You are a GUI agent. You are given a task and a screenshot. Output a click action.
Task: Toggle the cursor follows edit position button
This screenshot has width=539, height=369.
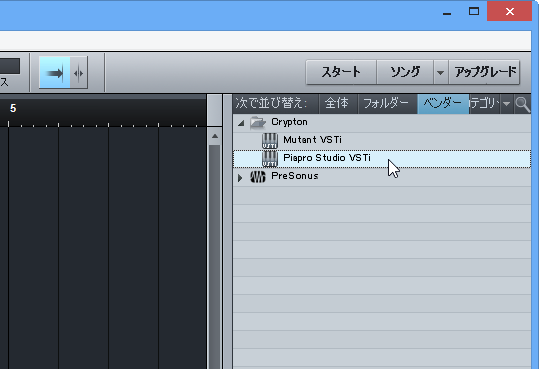[79, 73]
